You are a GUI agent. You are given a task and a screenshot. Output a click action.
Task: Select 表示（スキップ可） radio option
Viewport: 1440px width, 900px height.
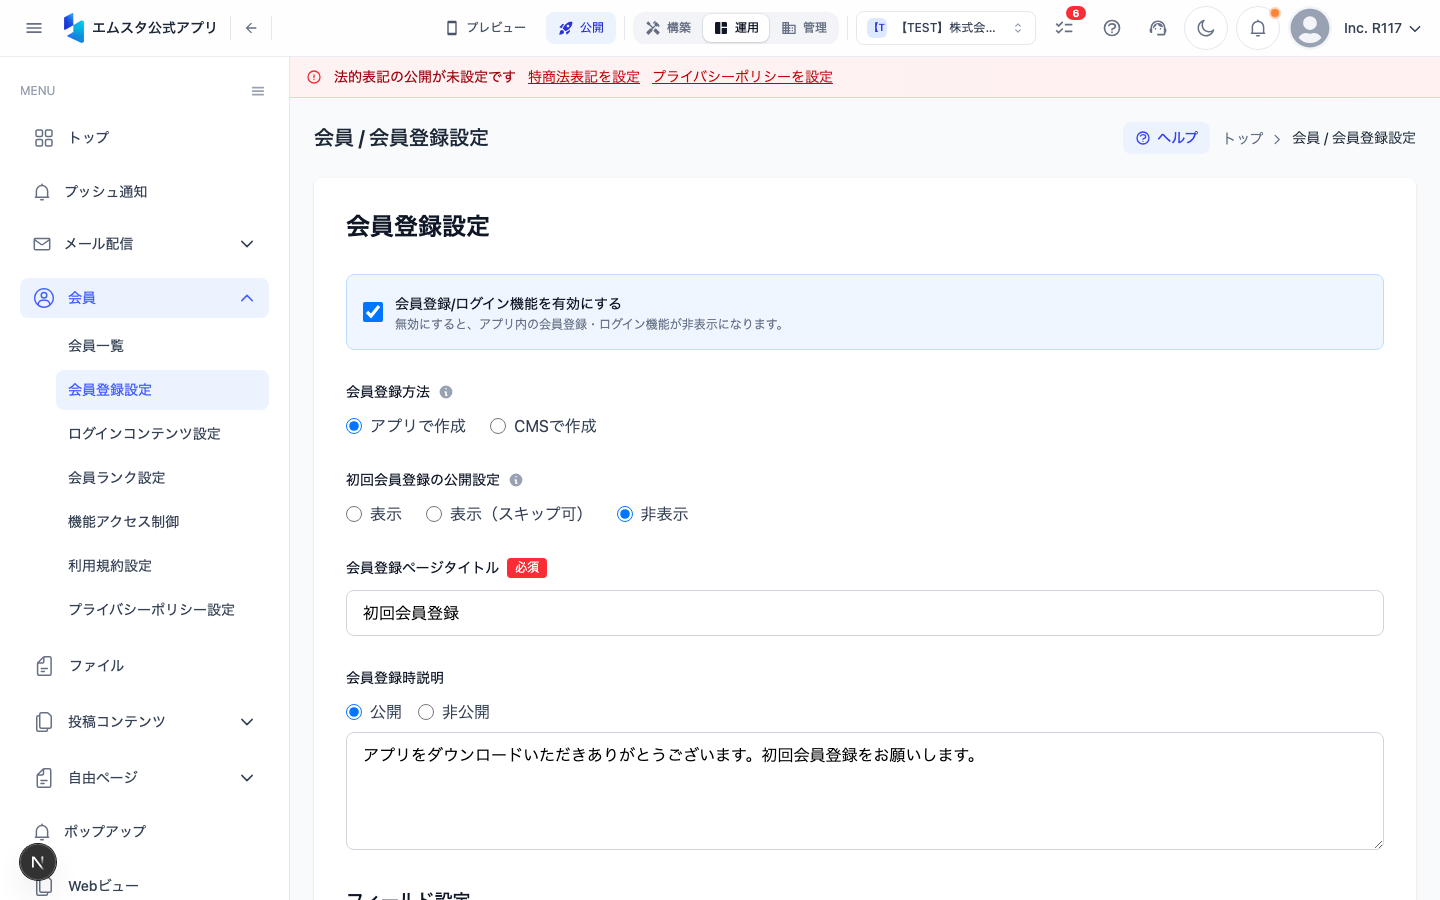[x=434, y=514]
